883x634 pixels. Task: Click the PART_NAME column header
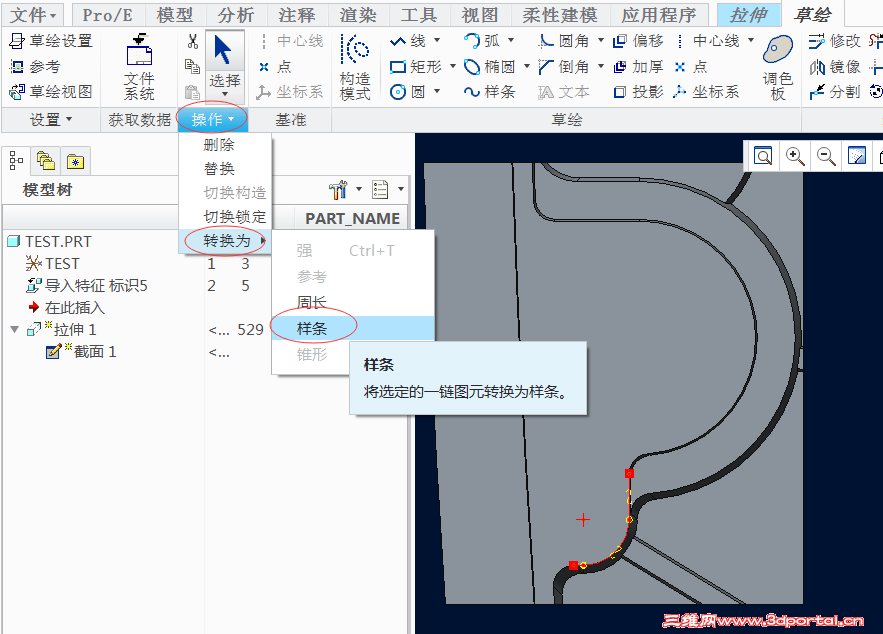point(352,218)
